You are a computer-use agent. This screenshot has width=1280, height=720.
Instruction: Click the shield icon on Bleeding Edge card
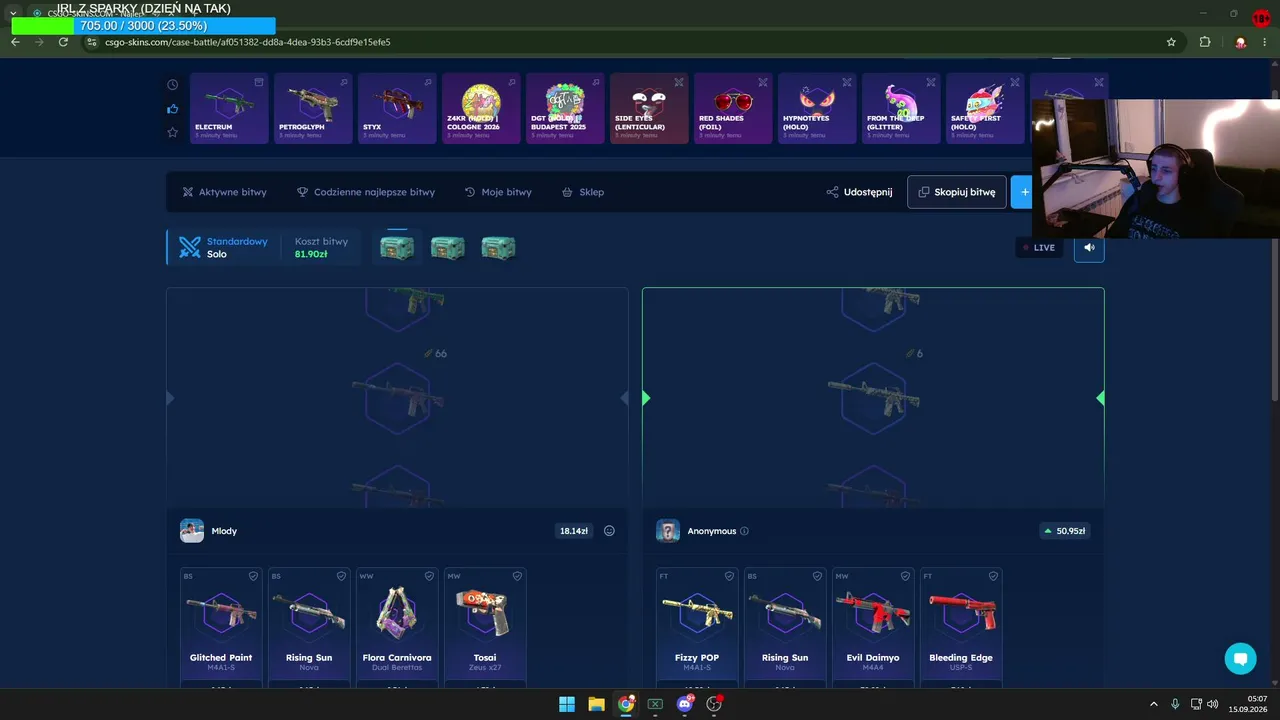(993, 576)
